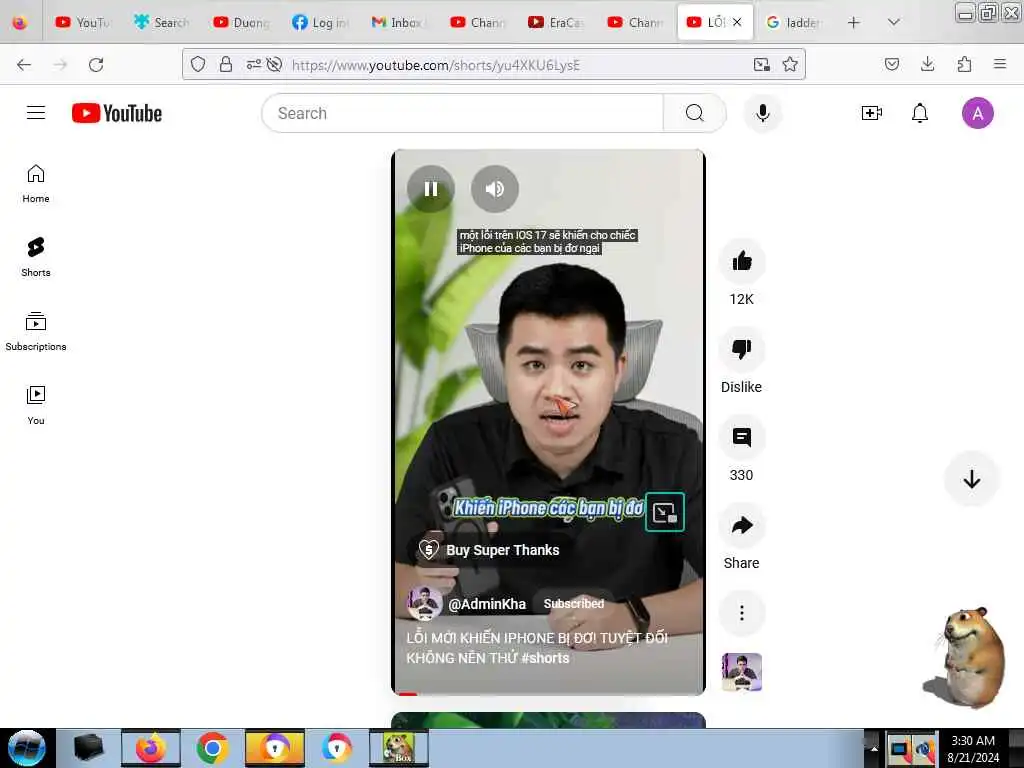Open You section in sidebar
The width and height of the screenshot is (1024, 768).
click(x=36, y=405)
